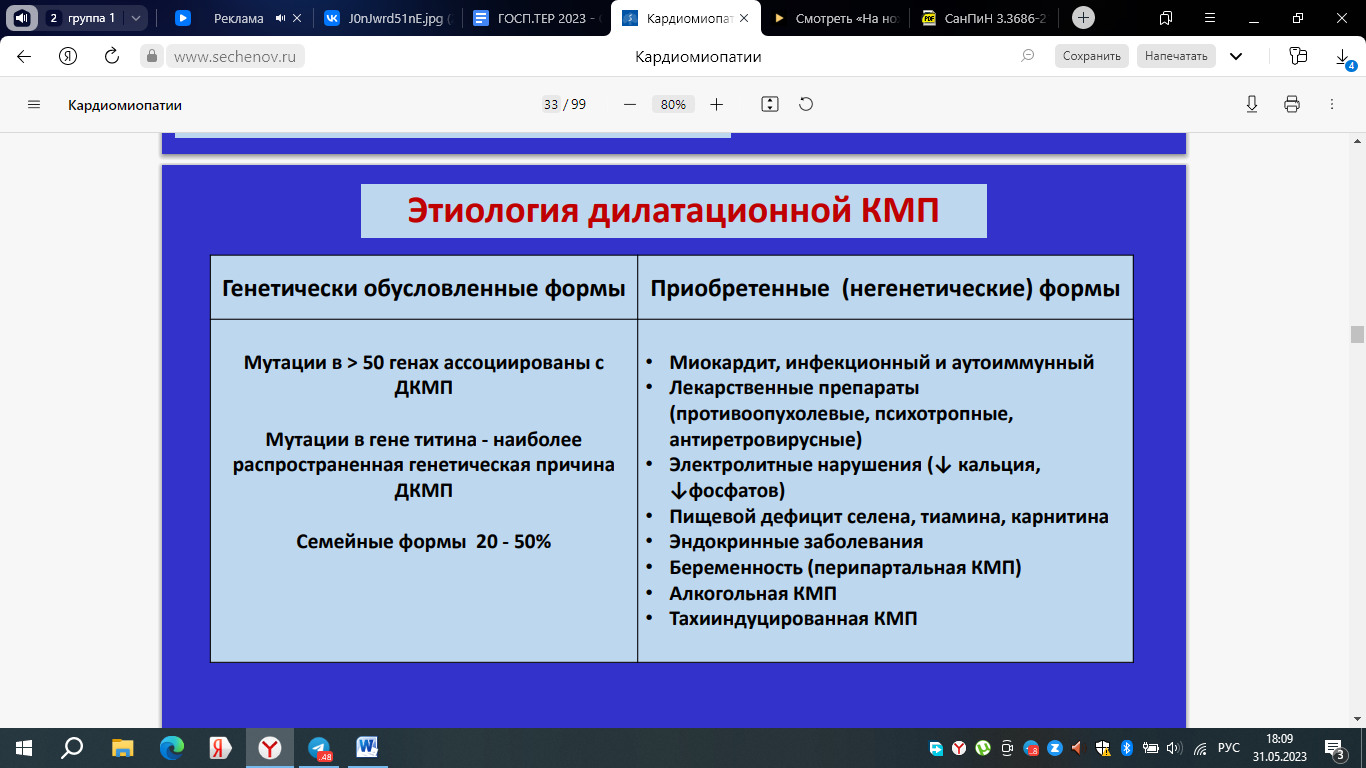Click the fit to page icon
Viewport: 1366px width, 768px height.
(769, 104)
